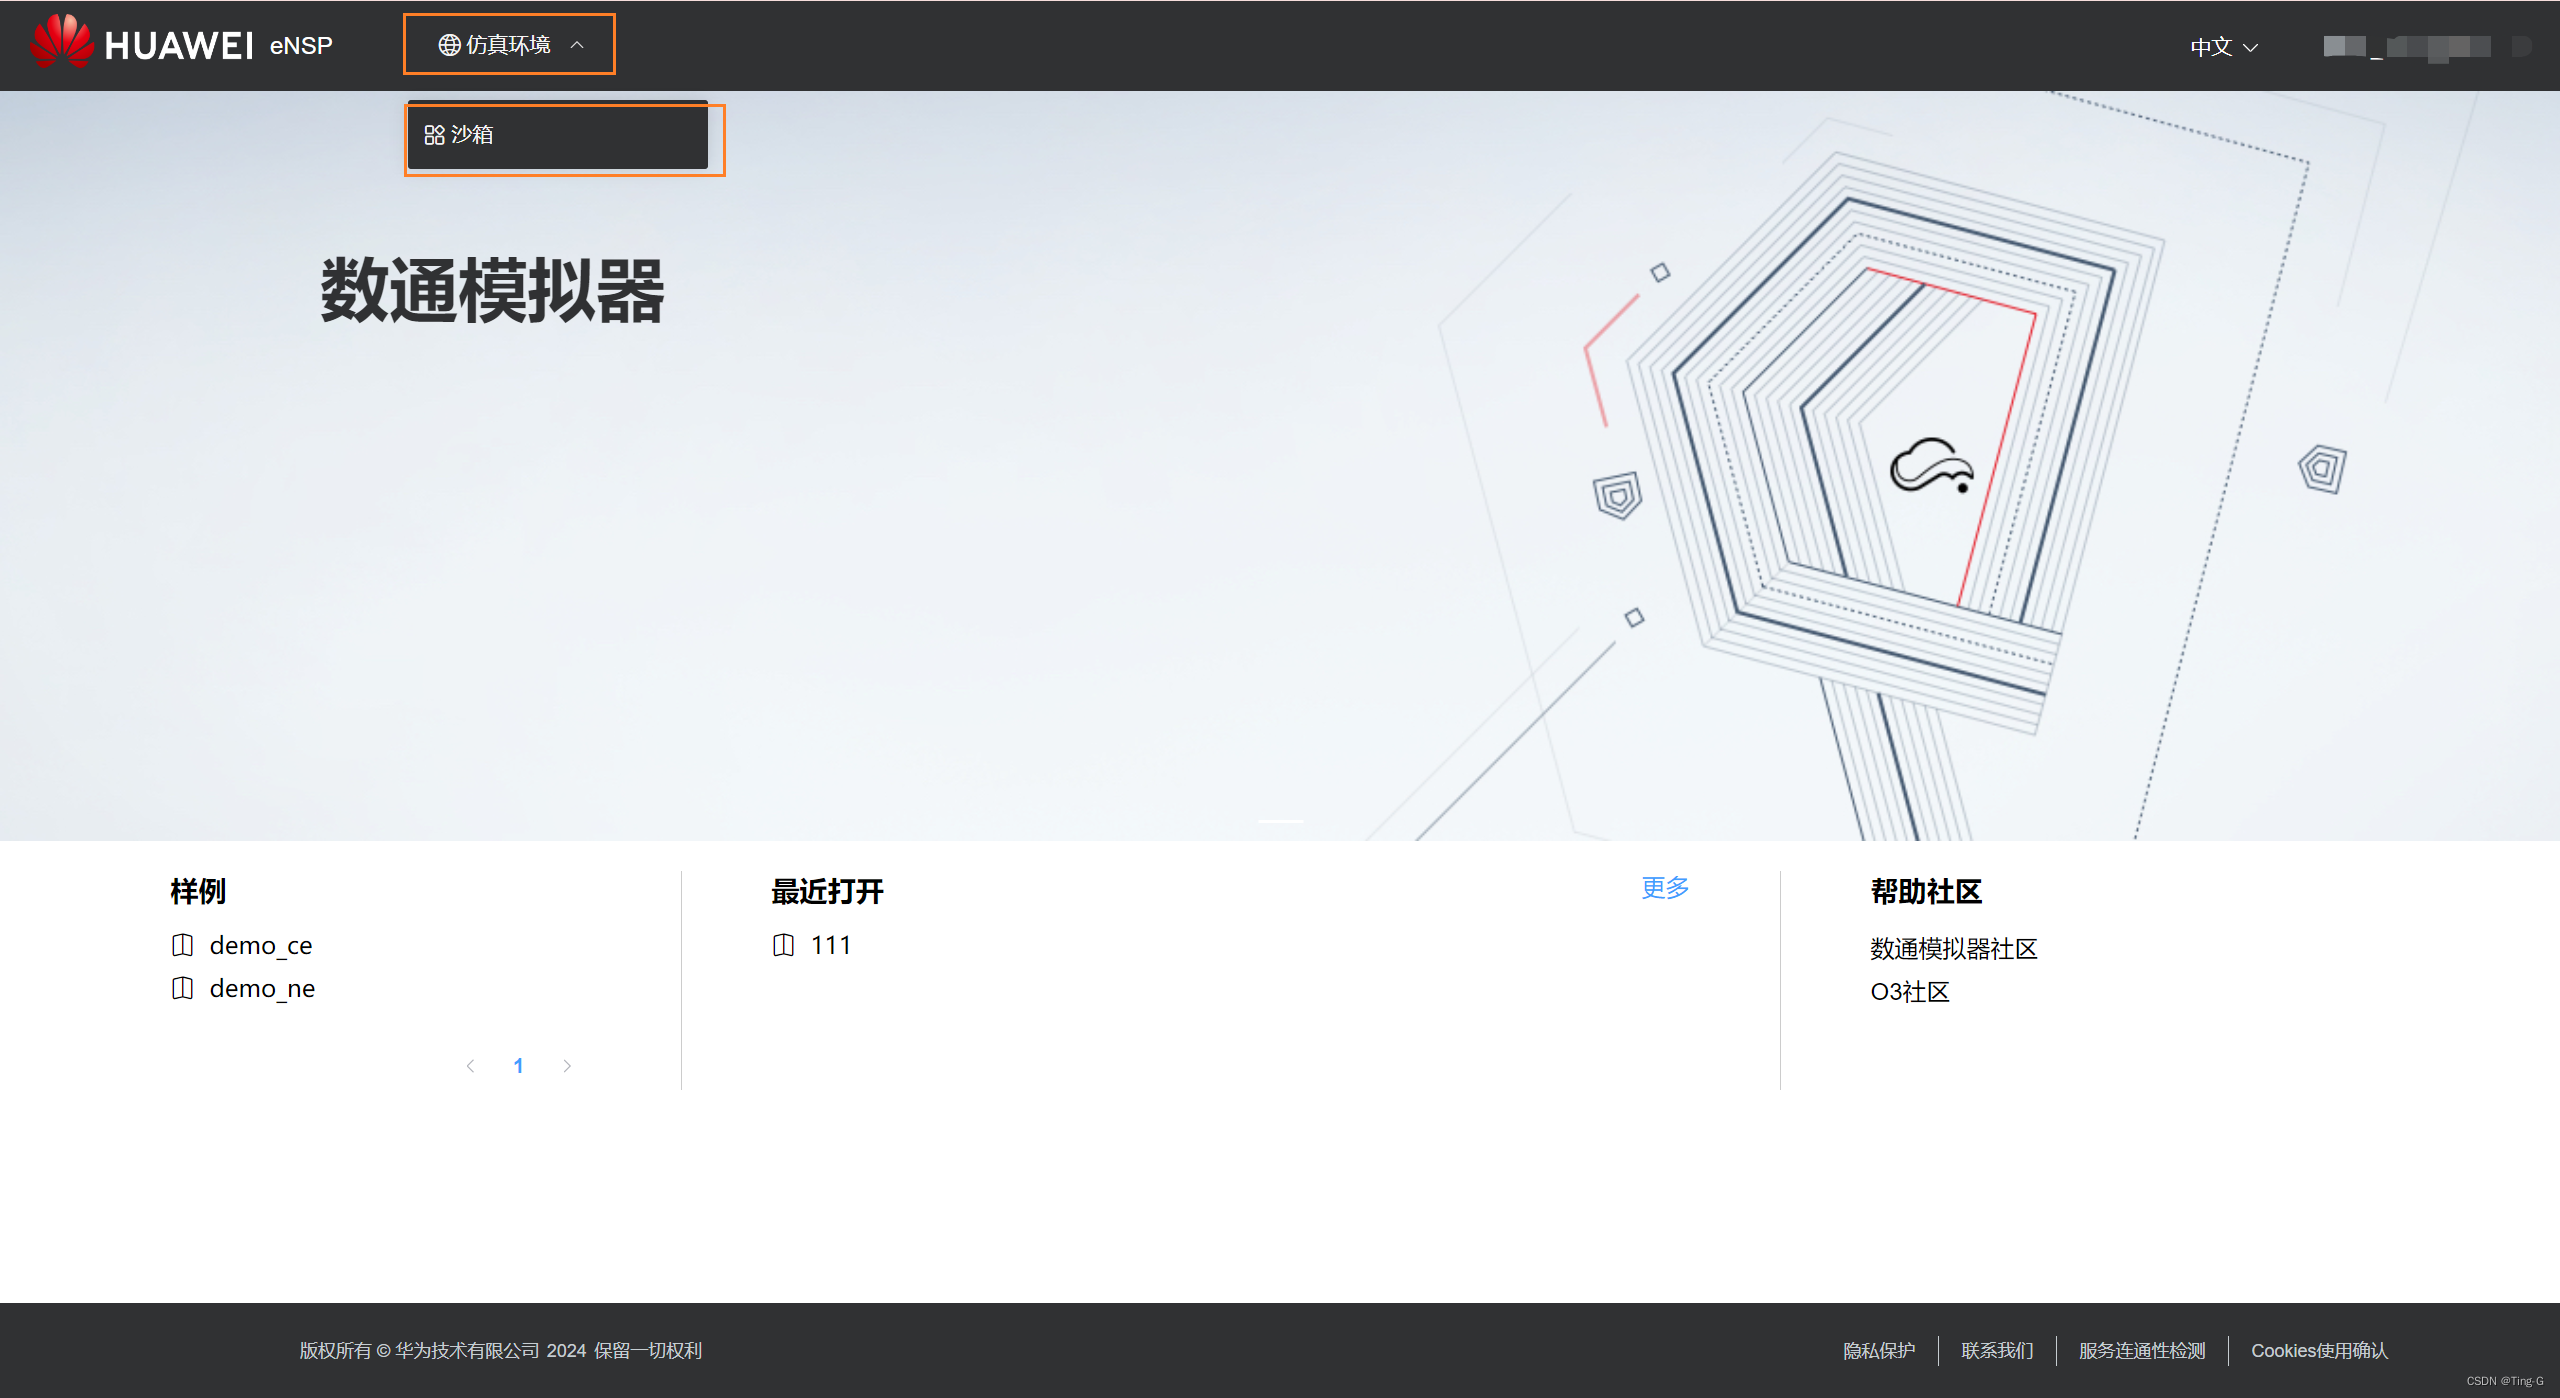This screenshot has height=1398, width=2560.
Task: Click the book icon next to demo_ne
Action: (x=182, y=988)
